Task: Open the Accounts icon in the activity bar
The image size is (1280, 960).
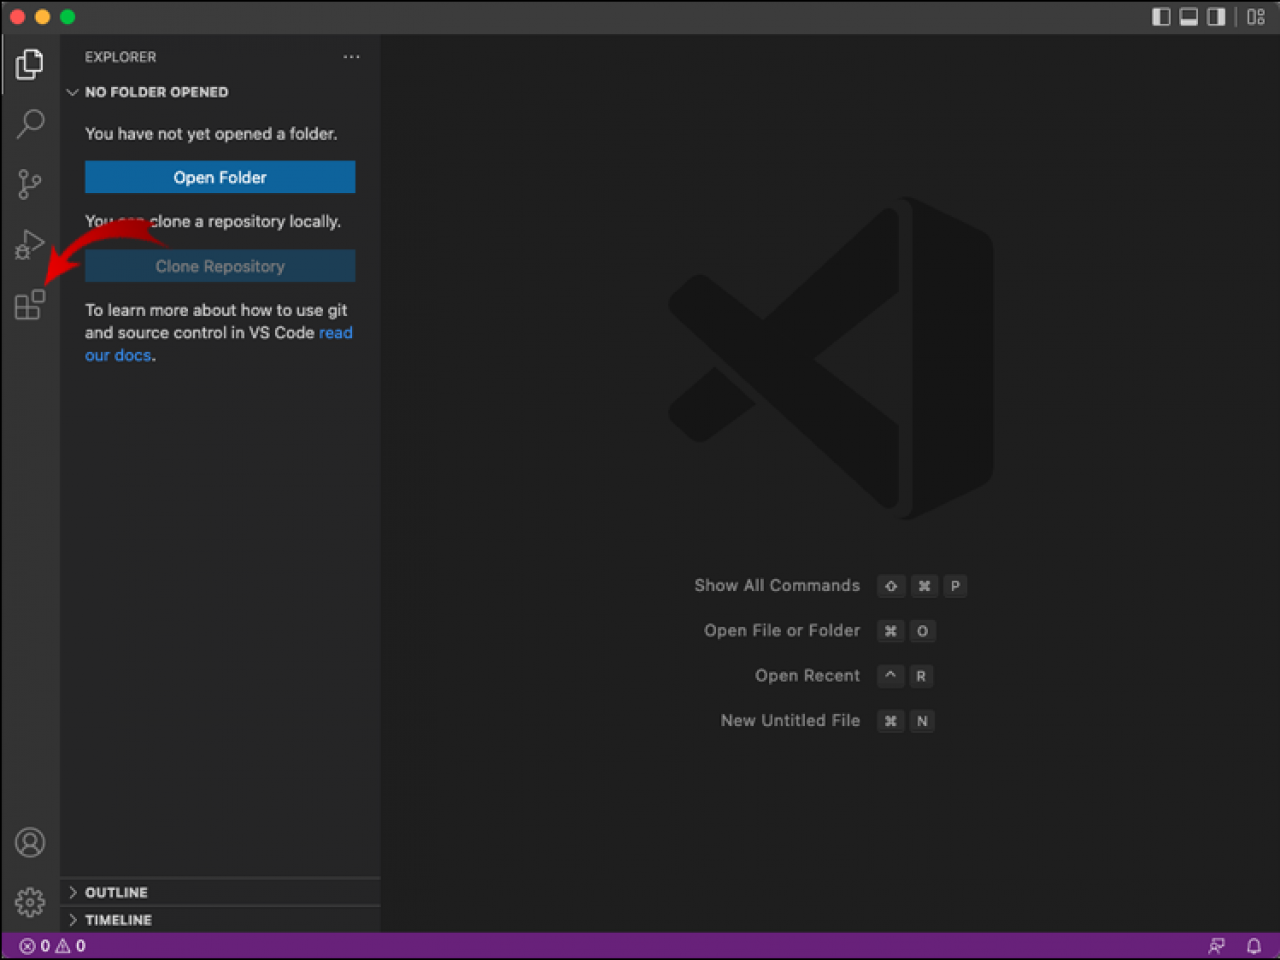Action: click(29, 842)
